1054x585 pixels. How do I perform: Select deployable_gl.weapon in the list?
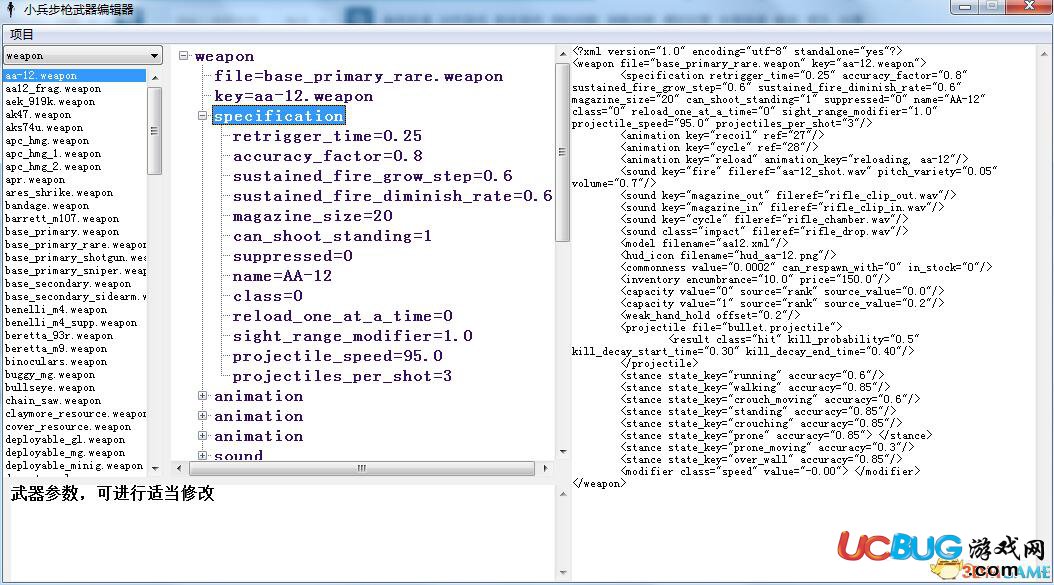point(65,440)
